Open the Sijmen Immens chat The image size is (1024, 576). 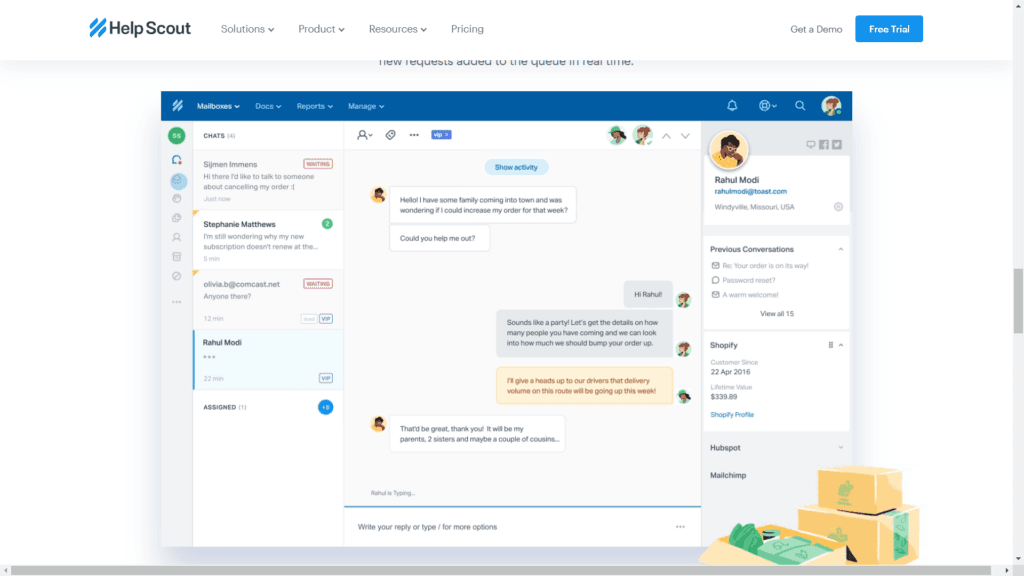pyautogui.click(x=268, y=180)
